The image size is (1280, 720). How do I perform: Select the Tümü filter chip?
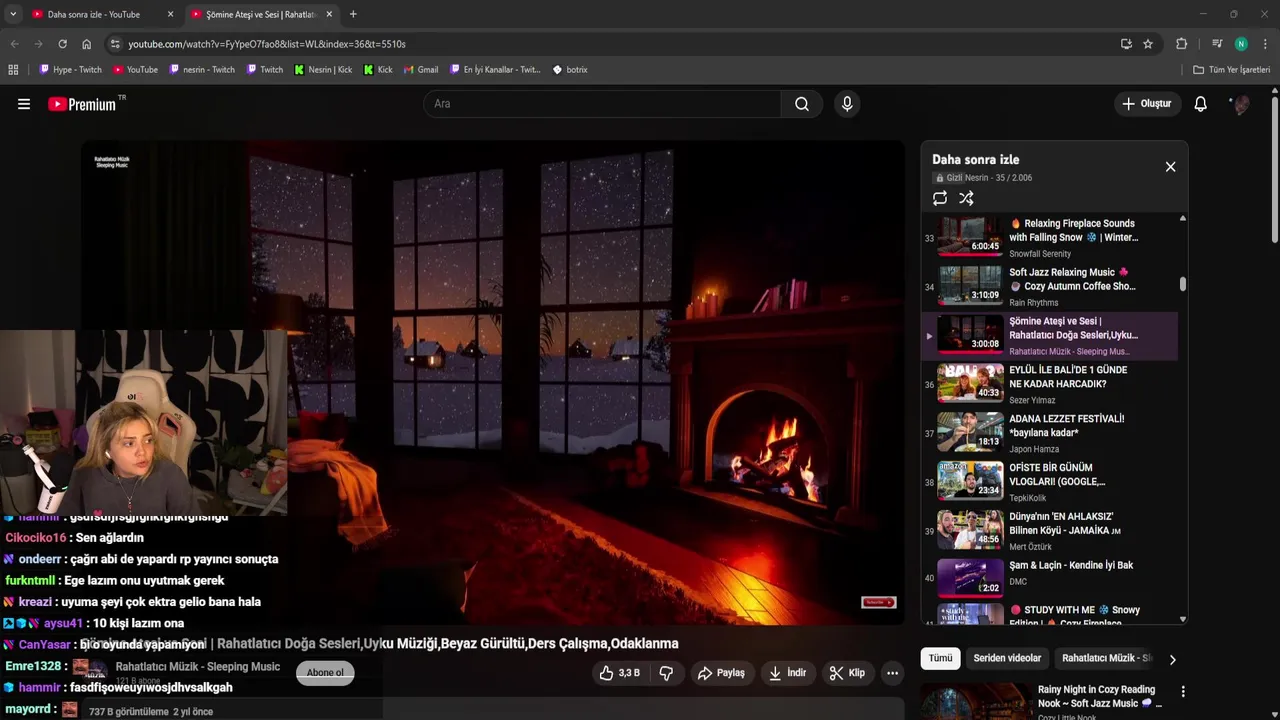[x=940, y=658]
